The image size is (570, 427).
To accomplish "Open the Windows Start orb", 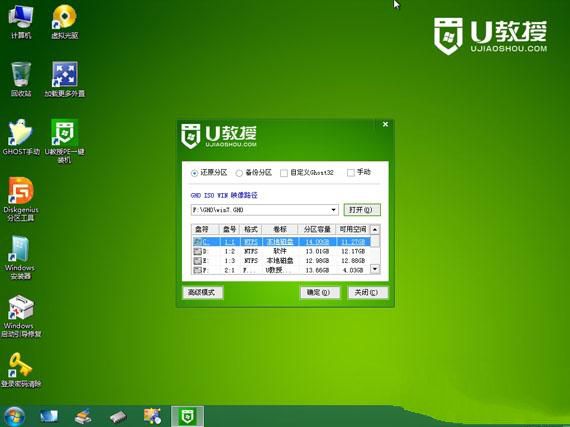I will point(15,416).
